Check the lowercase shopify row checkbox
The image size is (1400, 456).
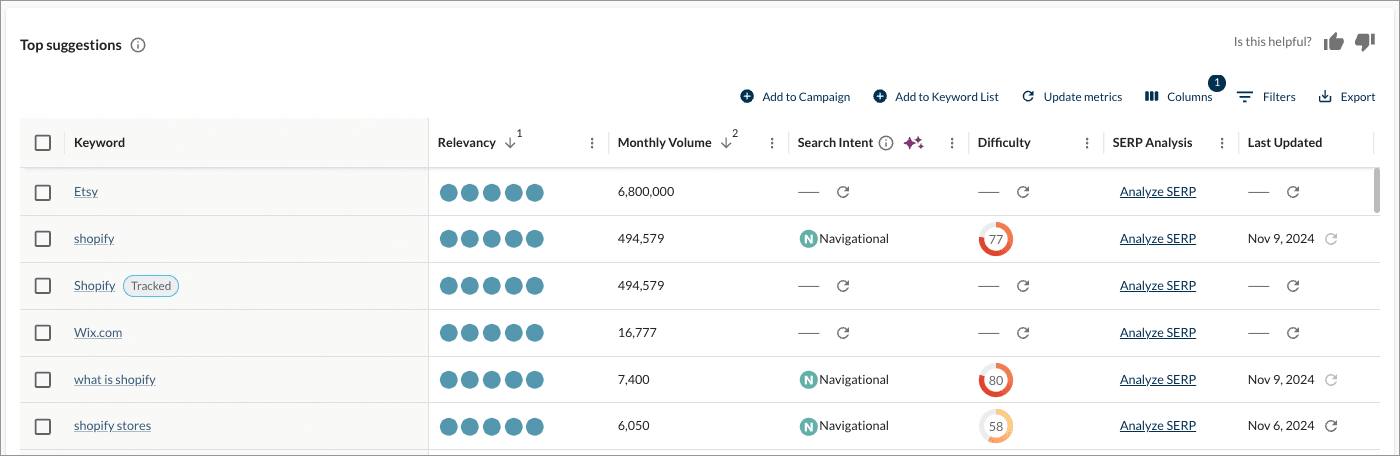point(43,239)
